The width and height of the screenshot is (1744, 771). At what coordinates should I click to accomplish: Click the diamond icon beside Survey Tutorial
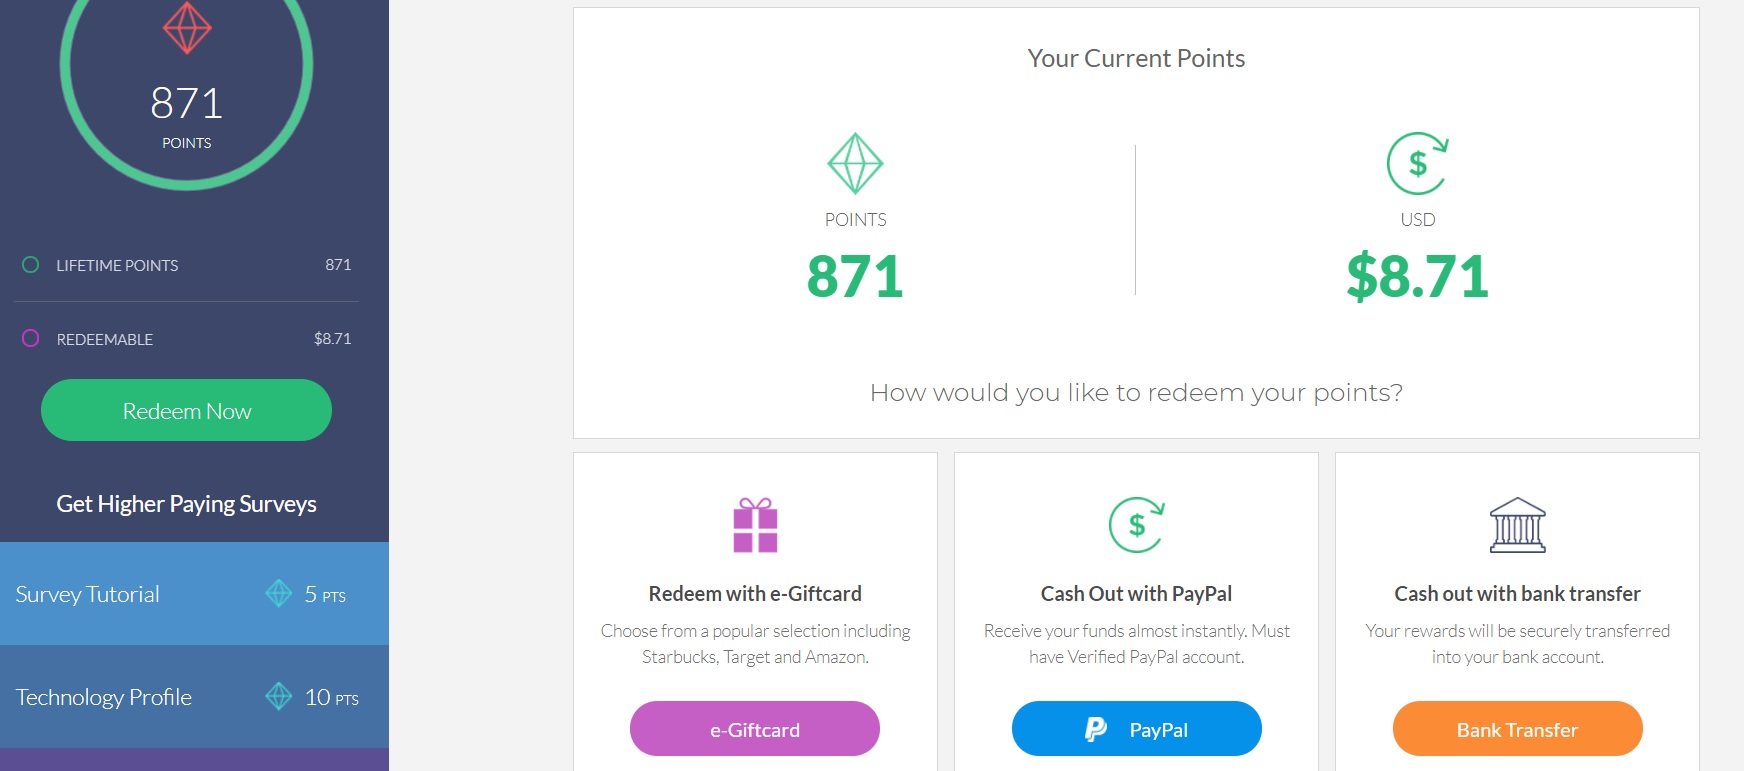click(279, 593)
